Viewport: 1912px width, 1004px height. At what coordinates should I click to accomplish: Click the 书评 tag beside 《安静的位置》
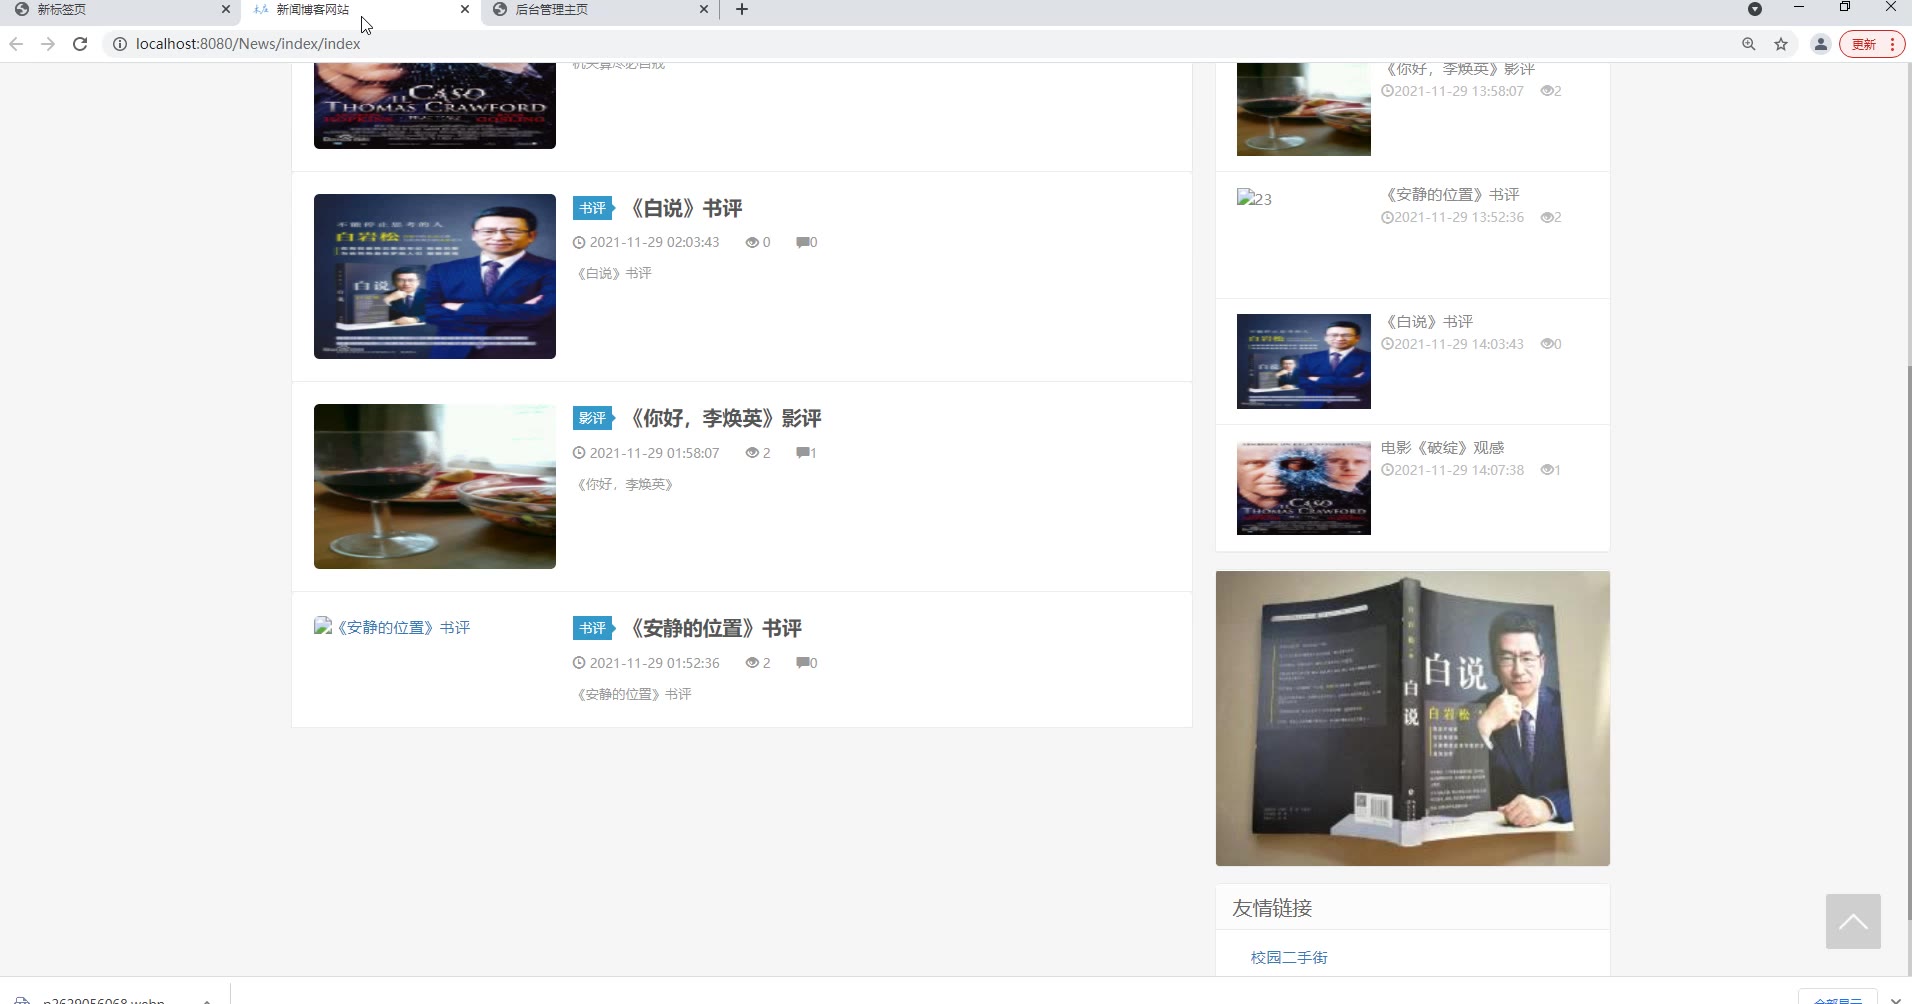pyautogui.click(x=594, y=628)
